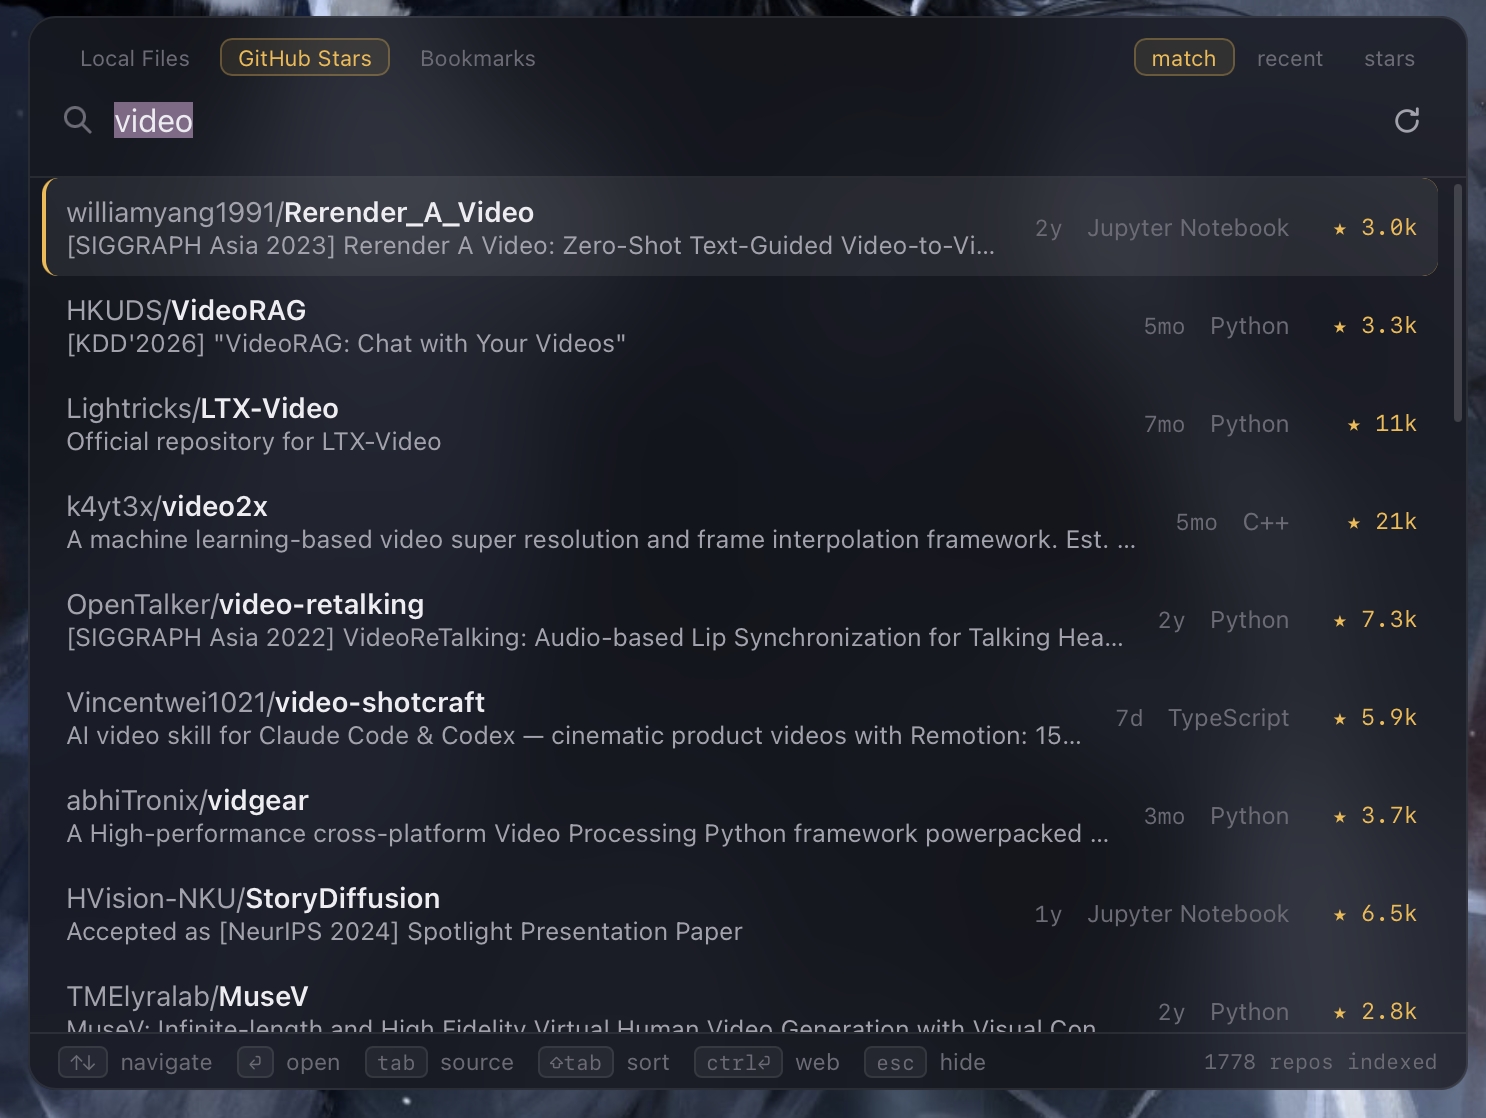Open Lightricks/LTX-Video result
The width and height of the screenshot is (1486, 1118).
740,424
